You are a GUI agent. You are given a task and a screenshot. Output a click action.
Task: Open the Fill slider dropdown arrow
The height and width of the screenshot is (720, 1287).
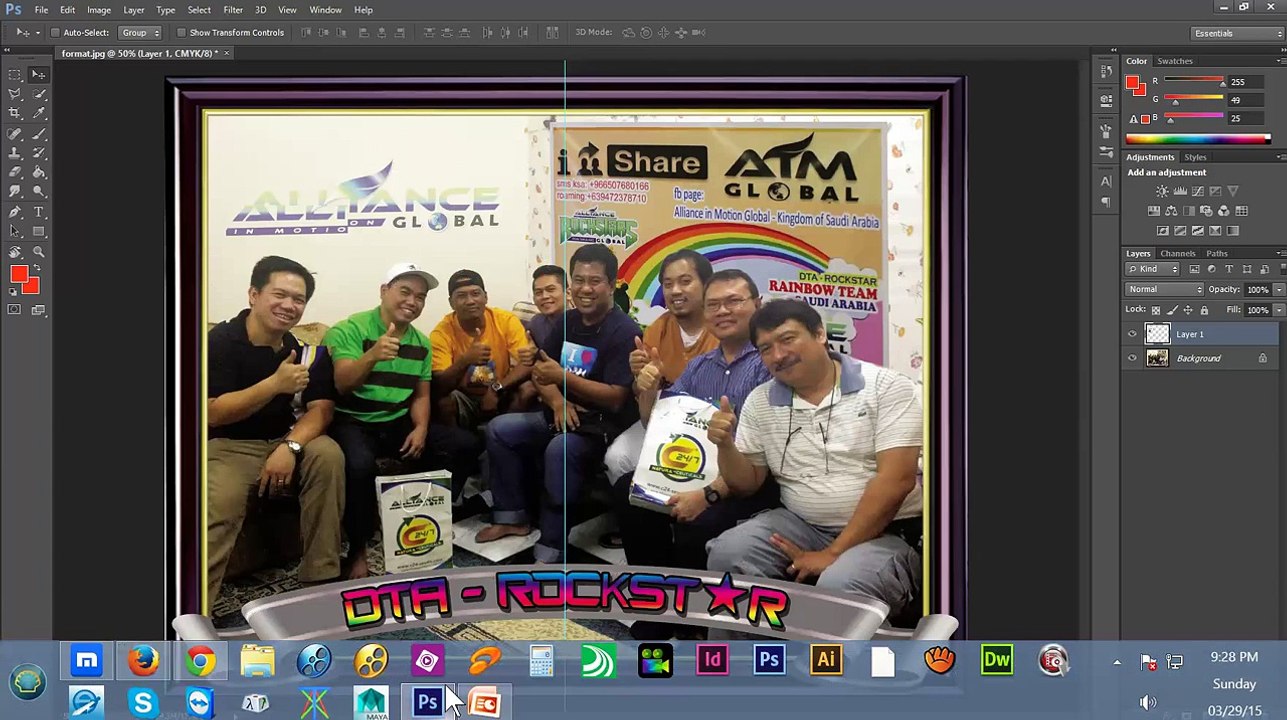coord(1279,310)
